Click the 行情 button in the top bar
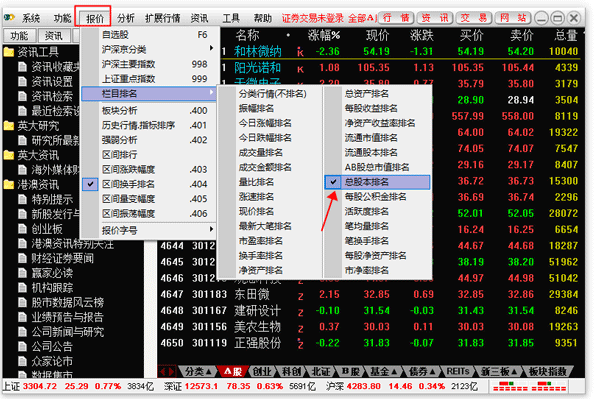This screenshot has height=399, width=600. [396, 18]
